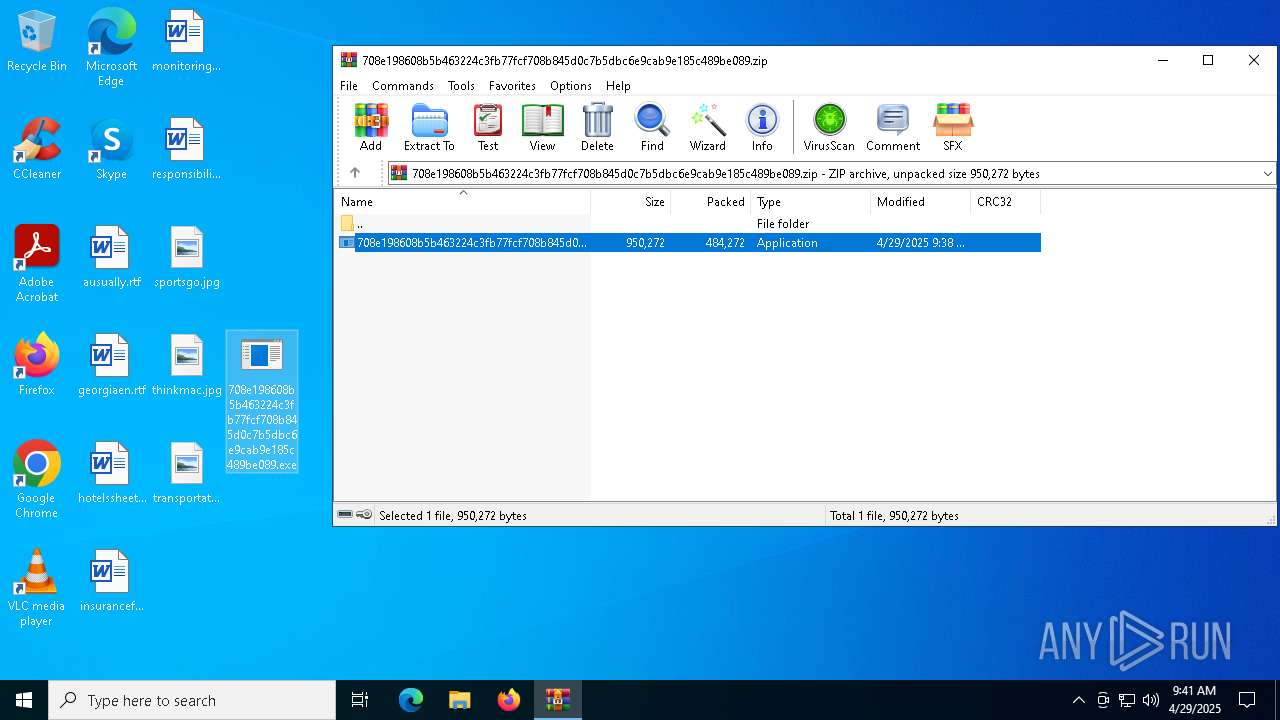Open the network icon in system tray
1280x720 pixels.
click(1127, 700)
